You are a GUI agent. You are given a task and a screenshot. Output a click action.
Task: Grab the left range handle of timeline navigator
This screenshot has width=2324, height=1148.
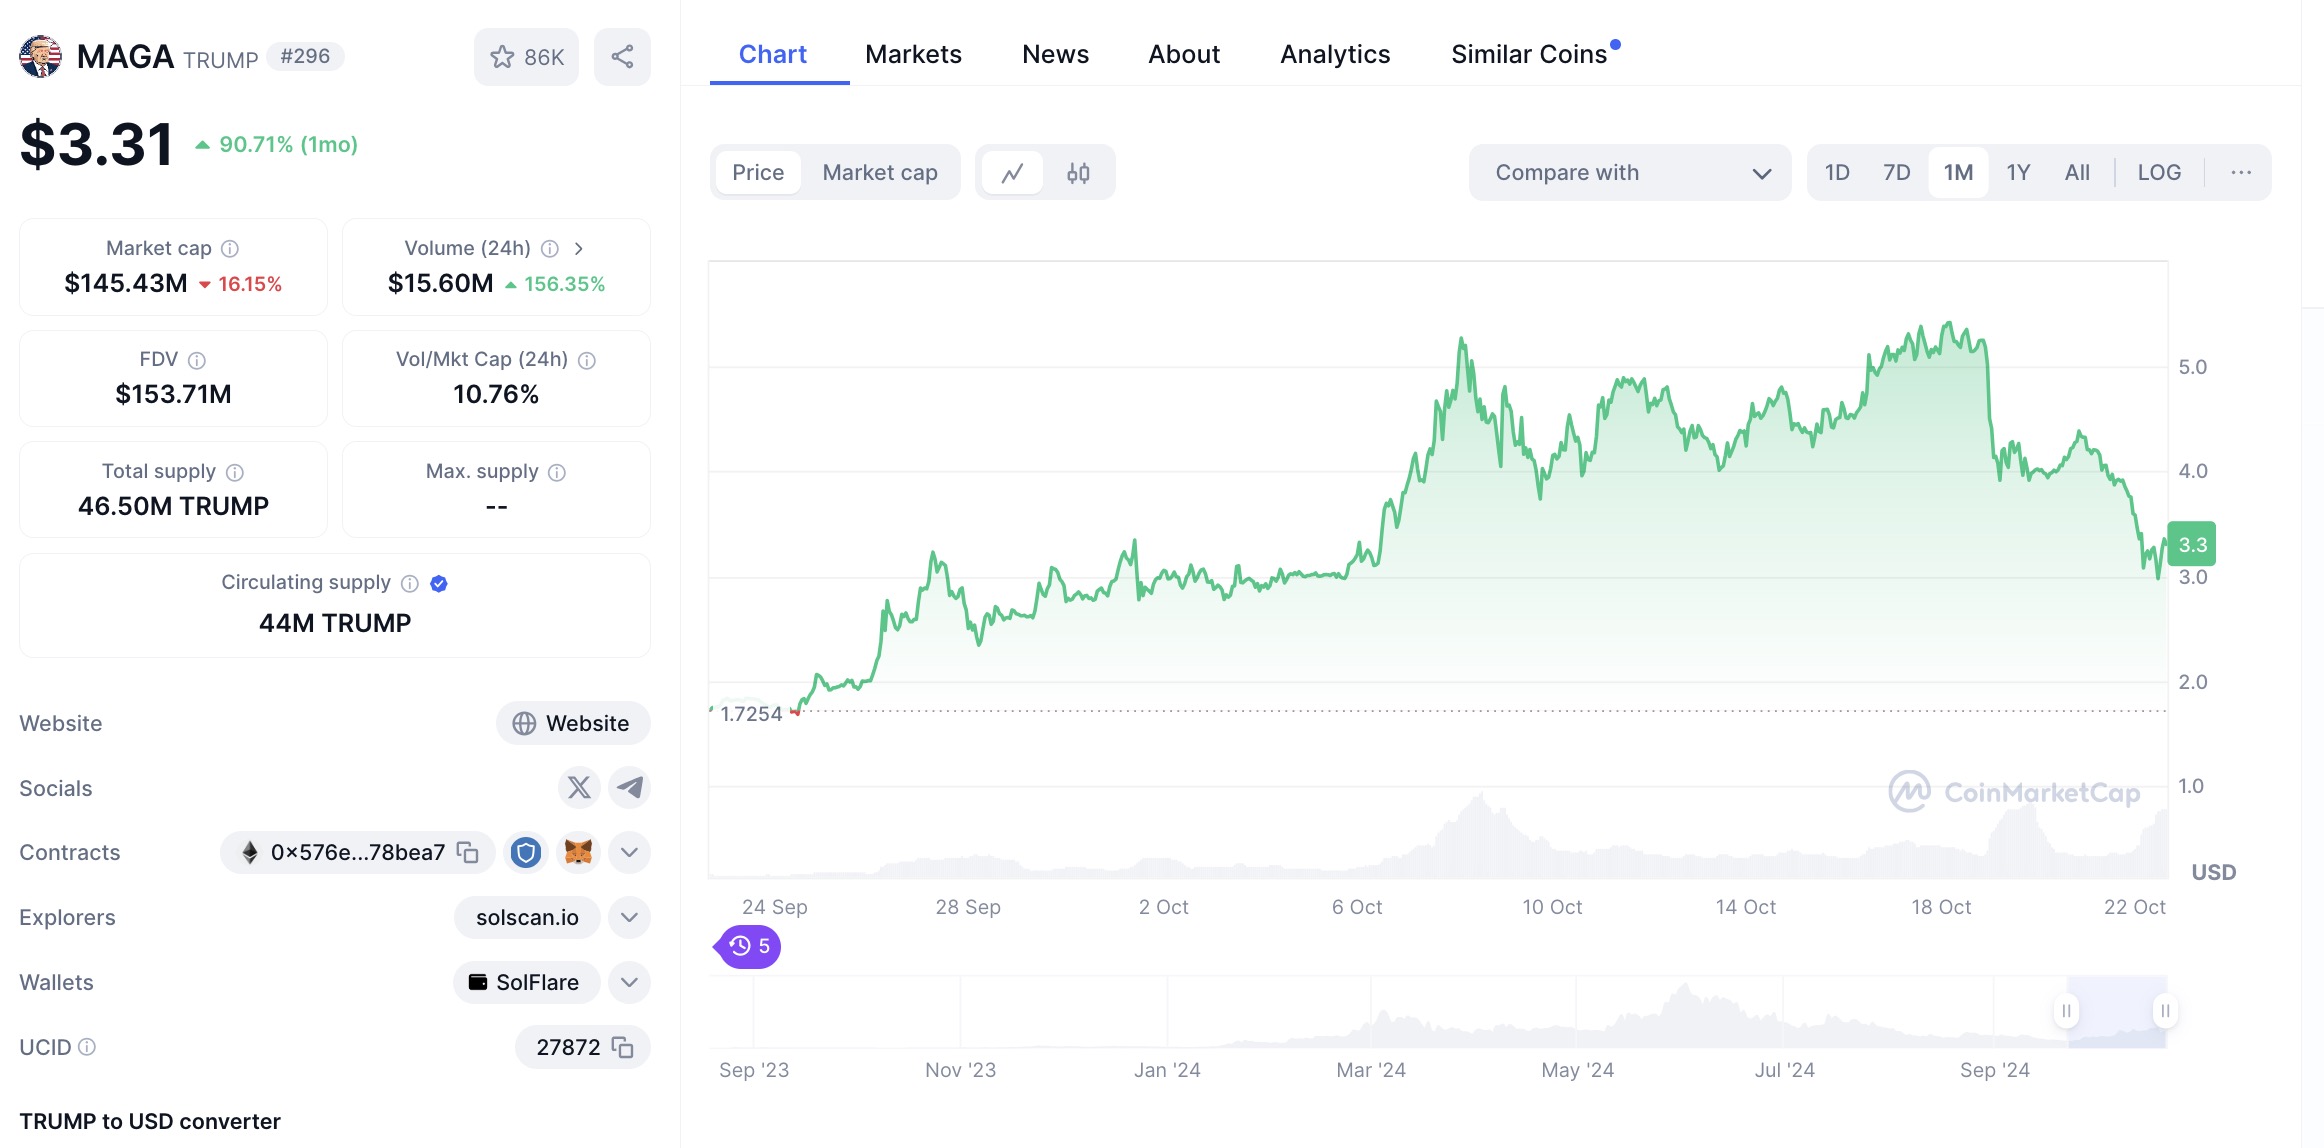[x=2067, y=1011]
